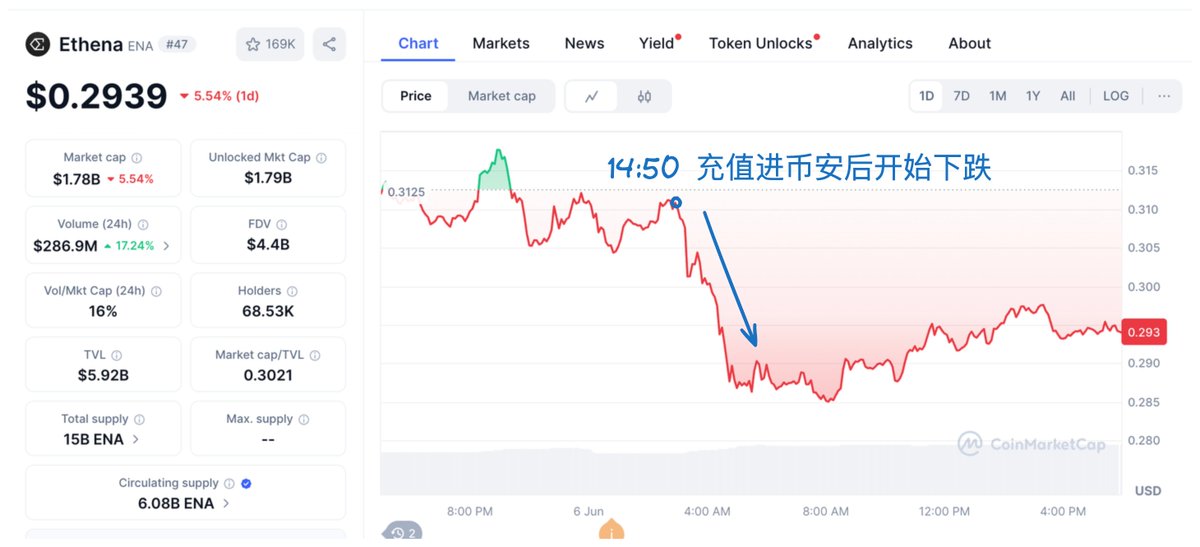1200x547 pixels.
Task: Click the Market cap info icon
Action: coord(137,158)
